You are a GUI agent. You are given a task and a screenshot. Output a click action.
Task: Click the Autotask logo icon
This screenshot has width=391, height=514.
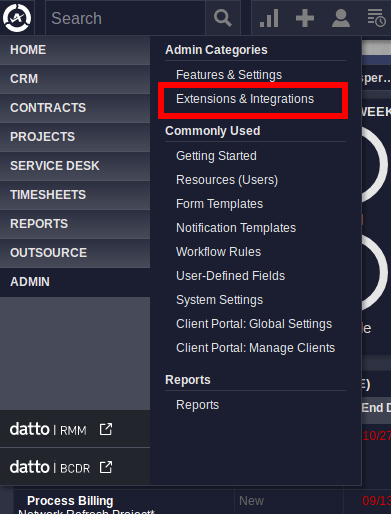coord(17,18)
